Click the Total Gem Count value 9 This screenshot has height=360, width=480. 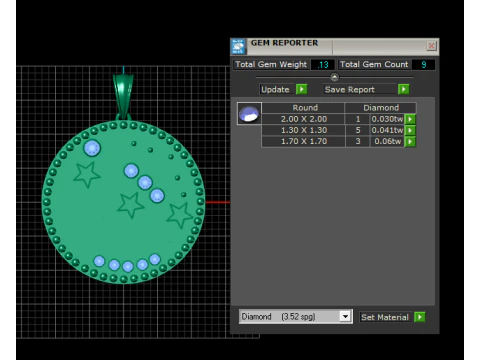(x=423, y=65)
